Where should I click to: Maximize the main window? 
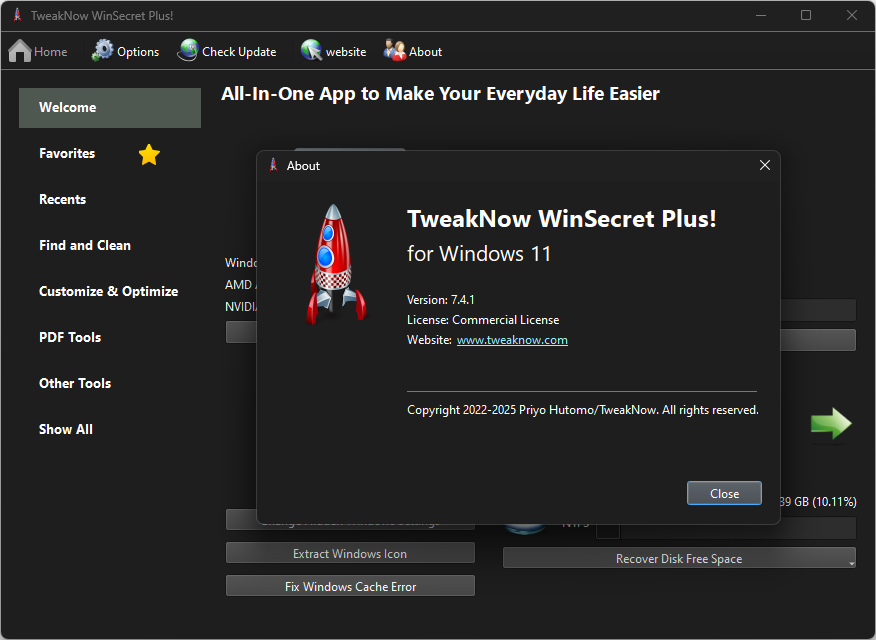click(x=806, y=15)
